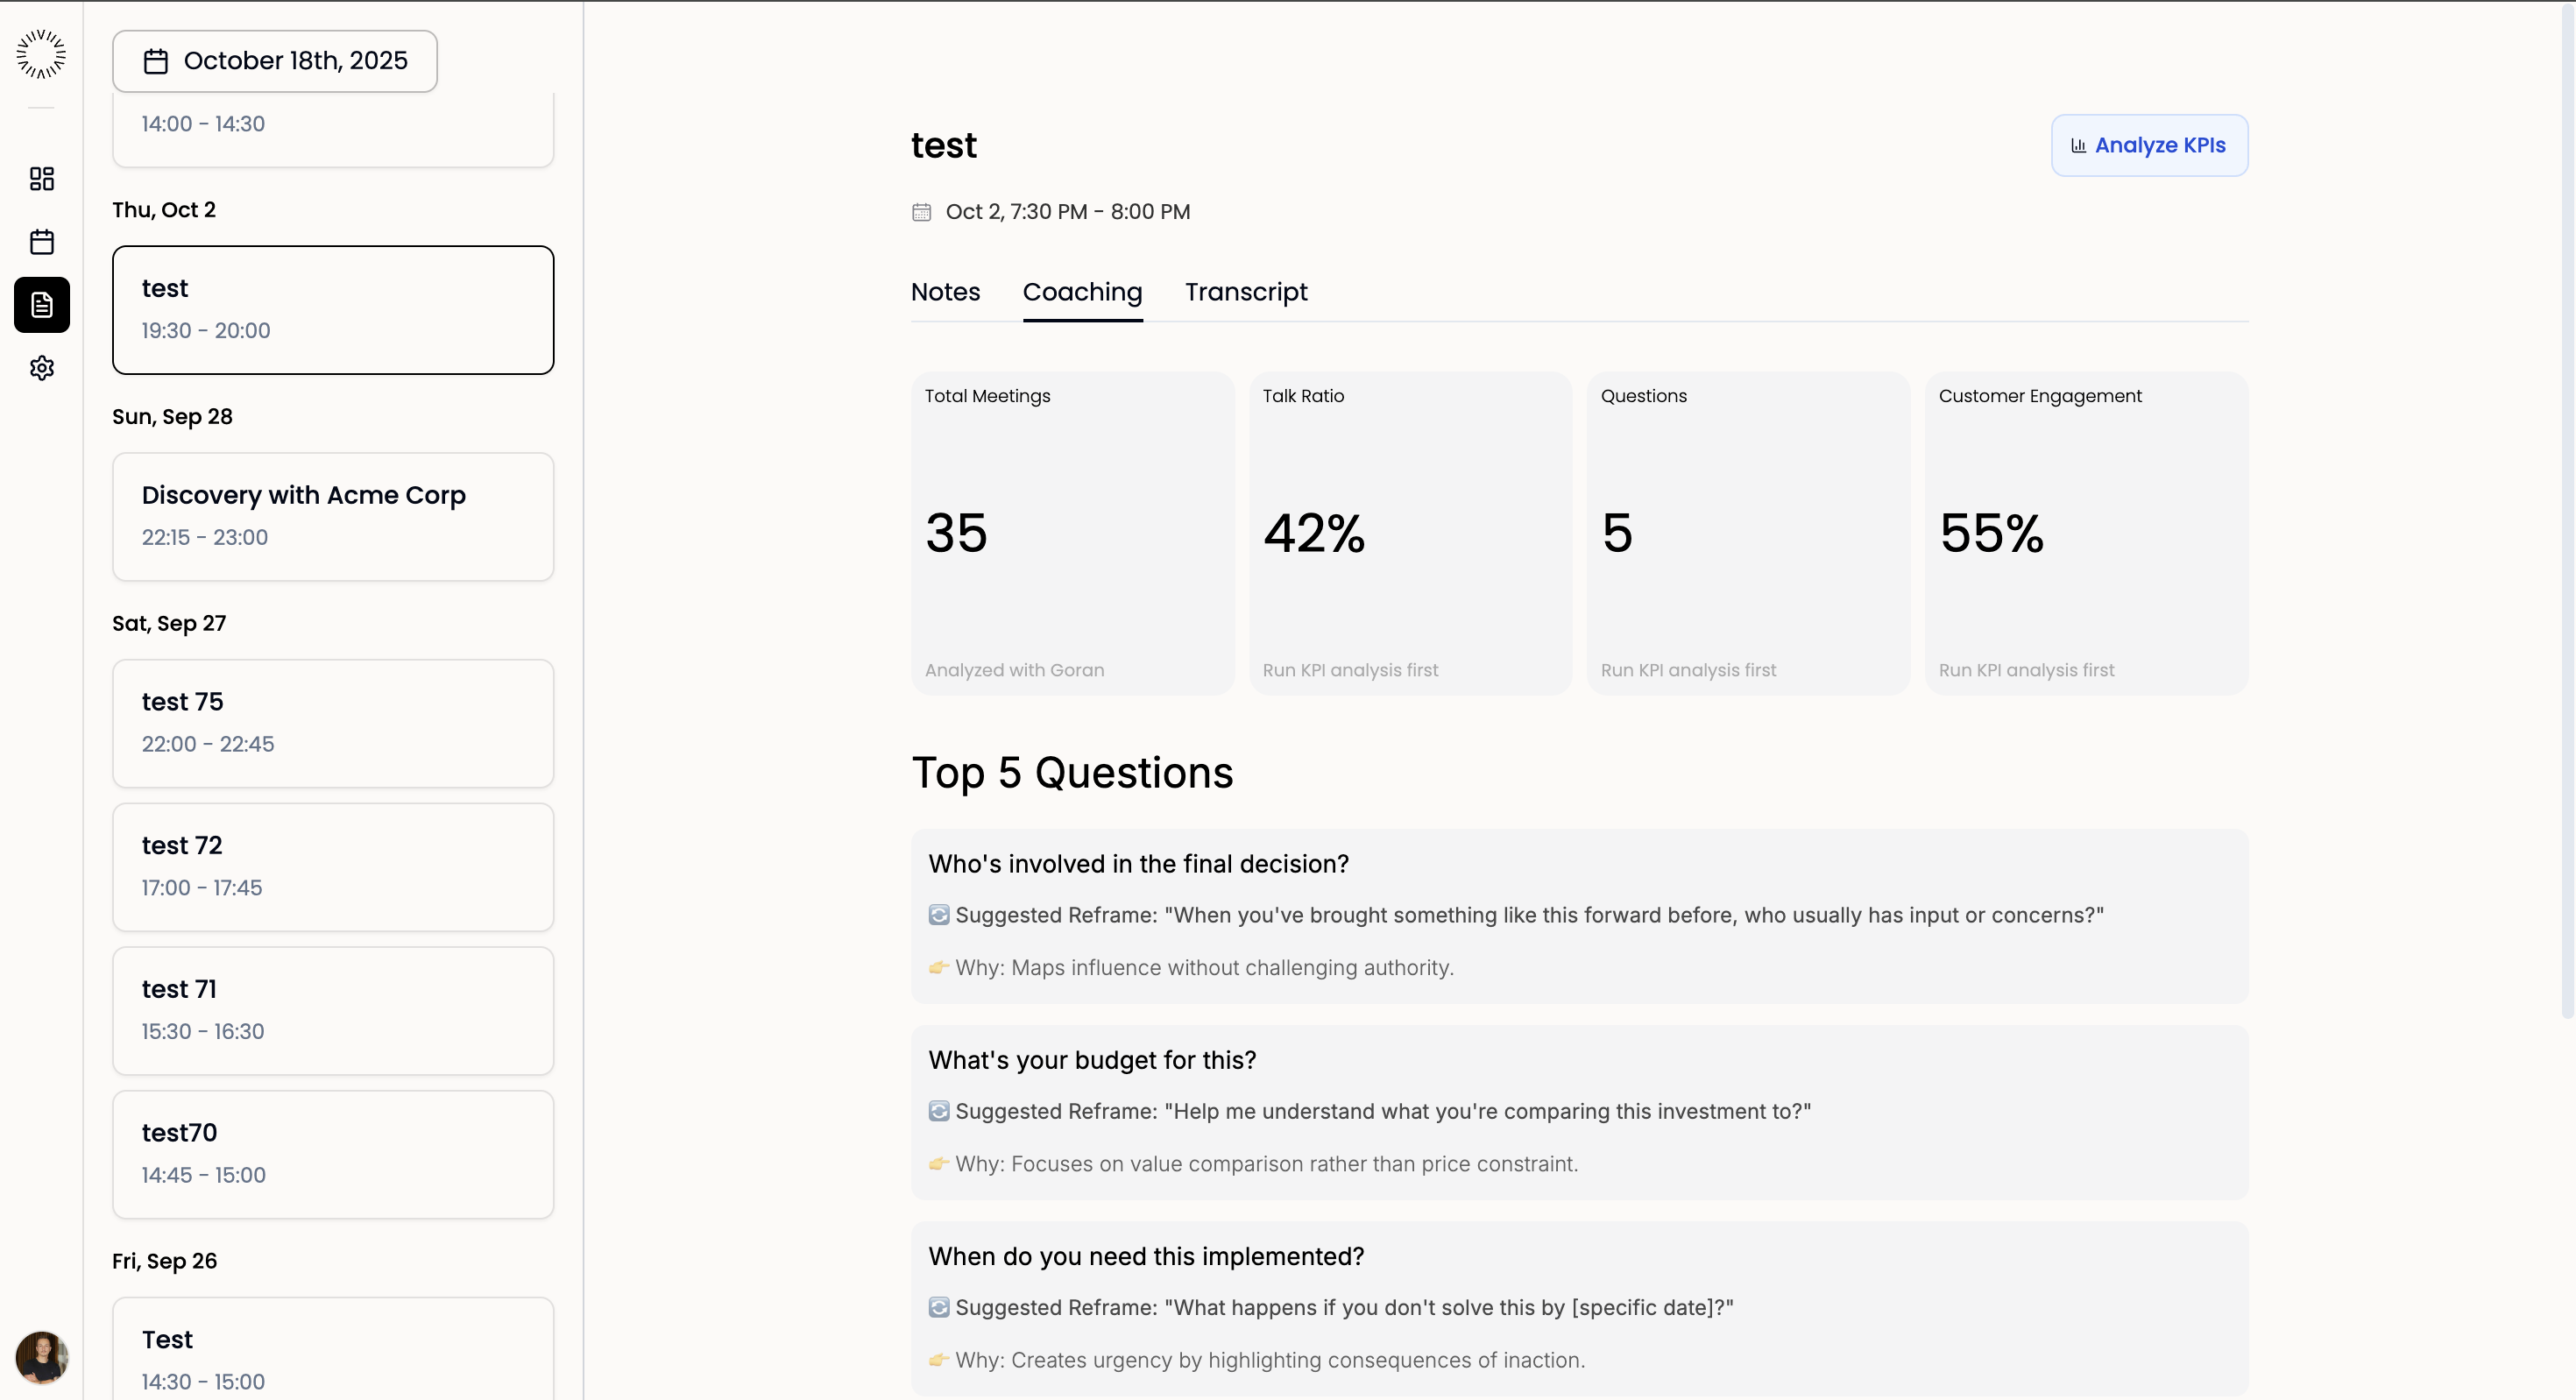Click the bar chart icon in Analyze KPIs
2576x1400 pixels.
click(2078, 146)
